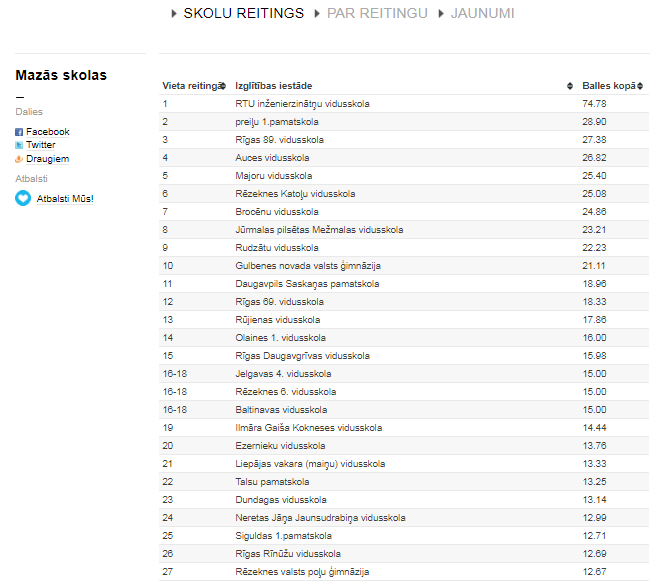Screen dimensions: 662x581
Task: Open the SKOLU REITINGS menu item
Action: click(x=243, y=13)
